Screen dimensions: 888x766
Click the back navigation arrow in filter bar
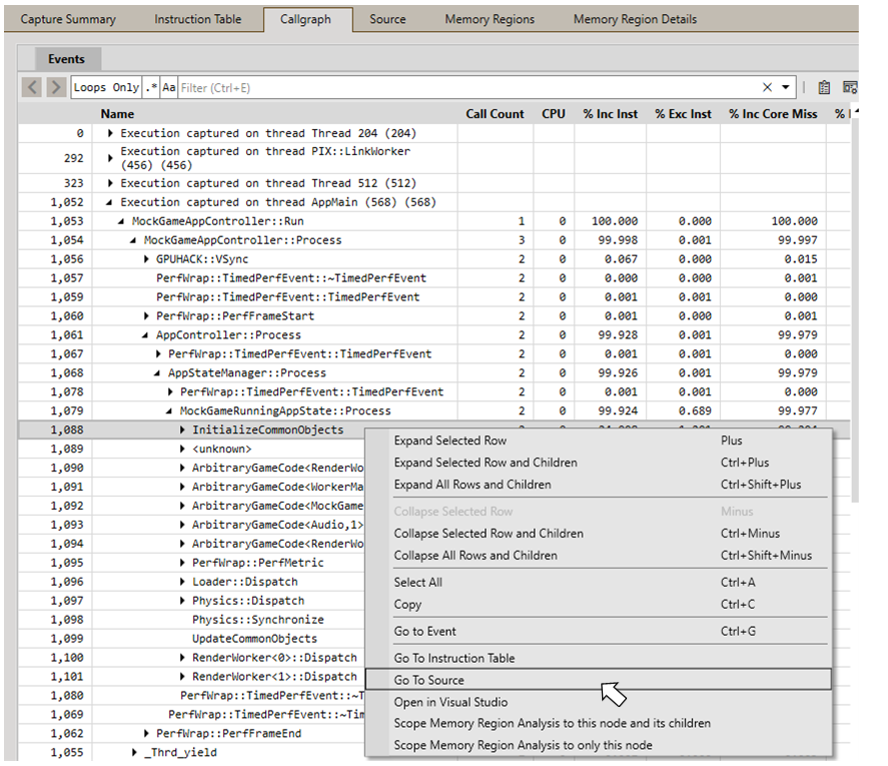pyautogui.click(x=32, y=87)
